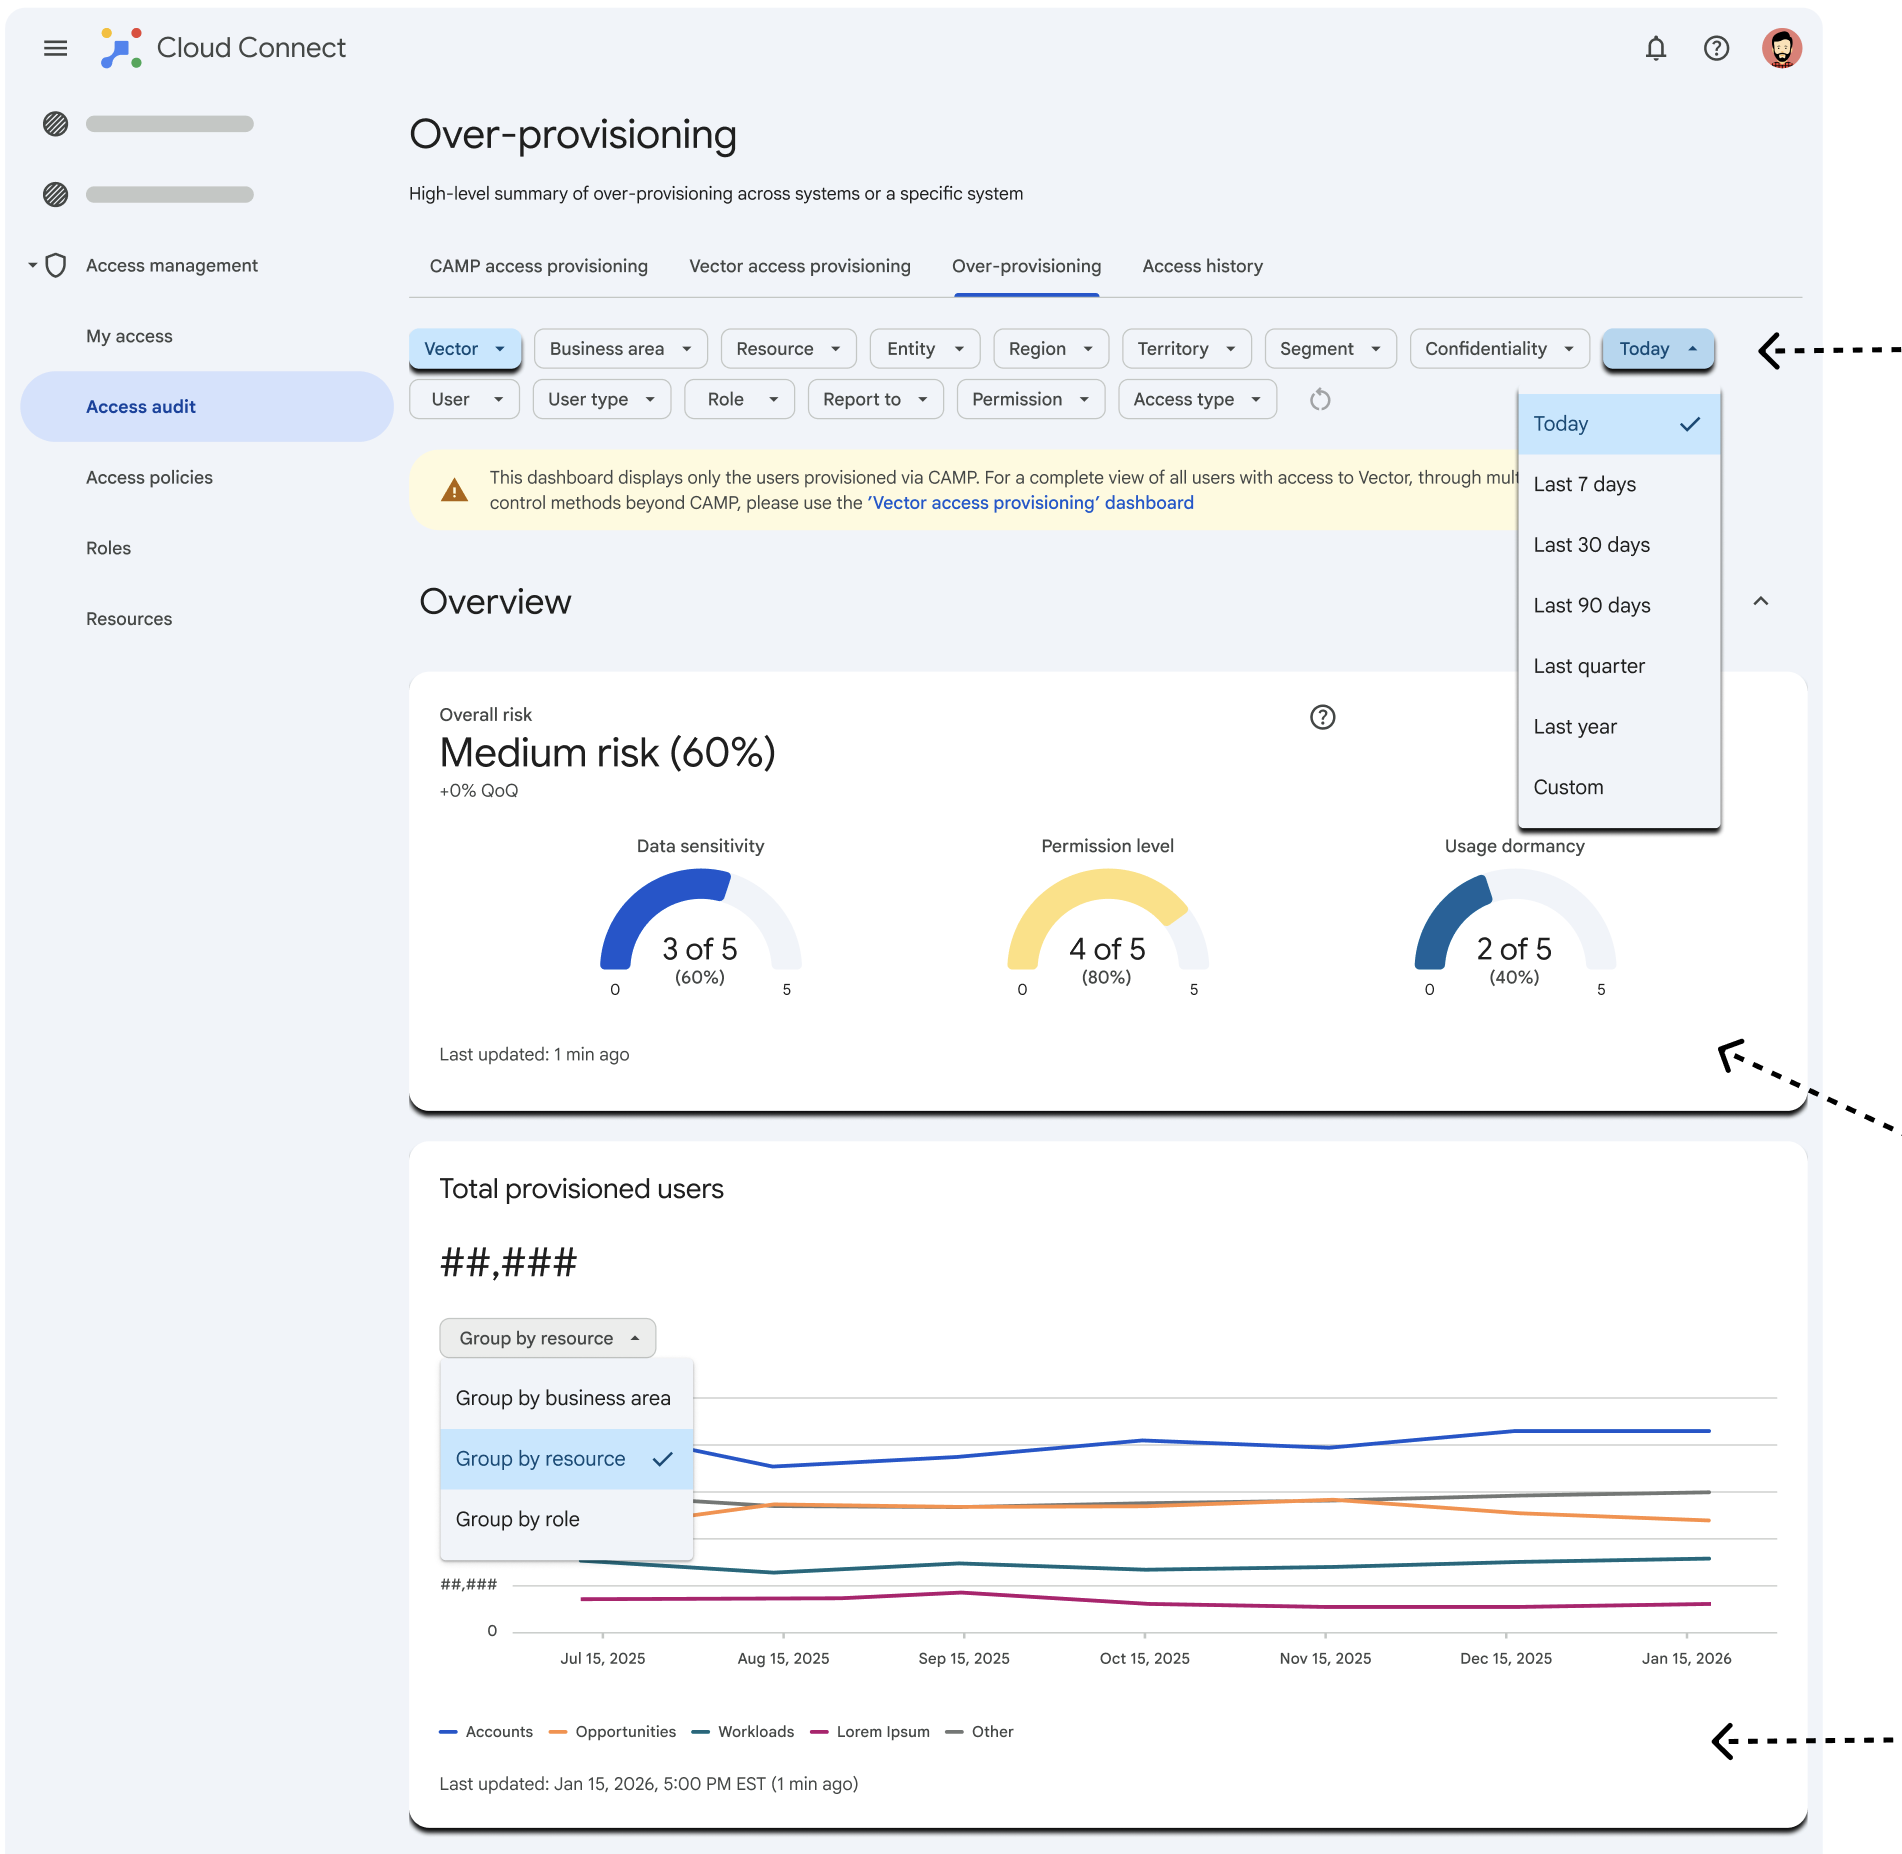Select Last 90 days option
The image size is (1902, 1854).
[1619, 605]
